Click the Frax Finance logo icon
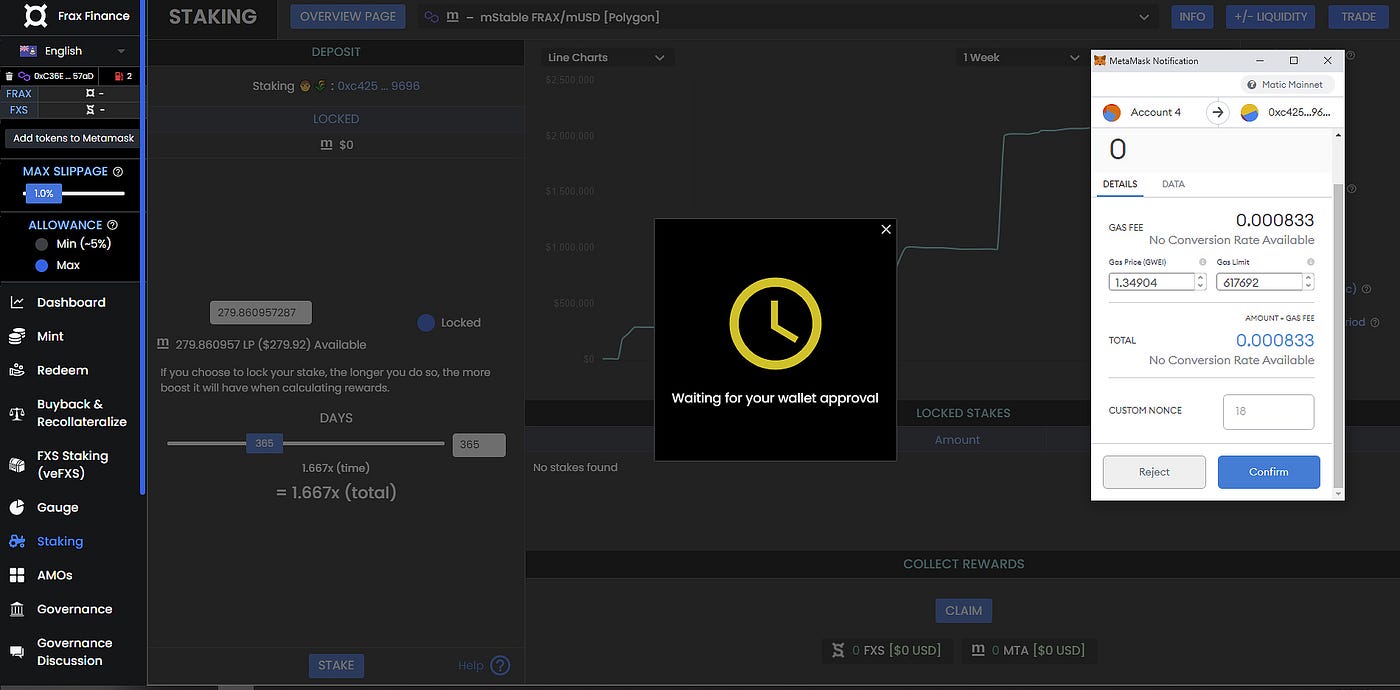This screenshot has width=1400, height=690. 35,16
